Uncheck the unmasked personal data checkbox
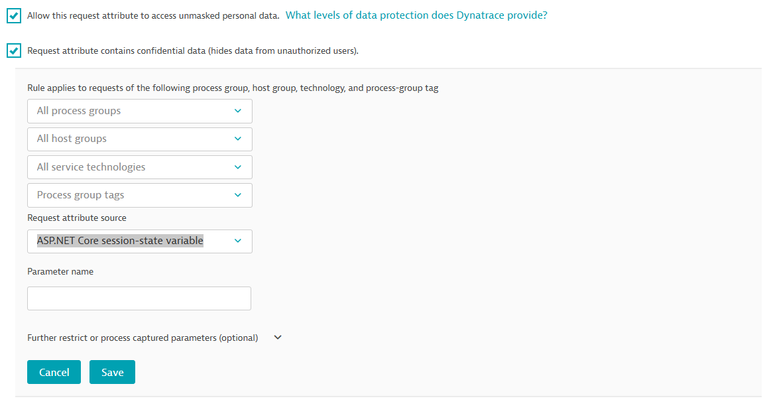 (x=14, y=16)
